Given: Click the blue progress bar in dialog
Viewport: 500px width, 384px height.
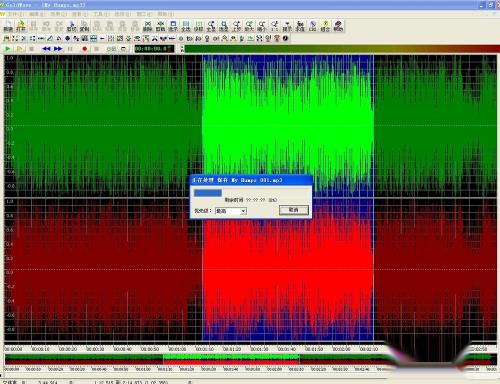Looking at the screenshot, I should (208, 193).
